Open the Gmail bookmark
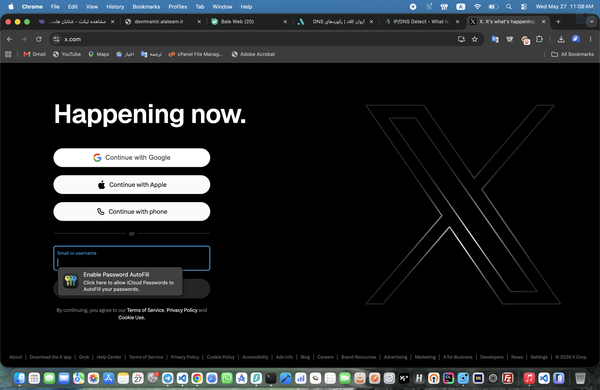The width and height of the screenshot is (600, 390). pyautogui.click(x=34, y=54)
